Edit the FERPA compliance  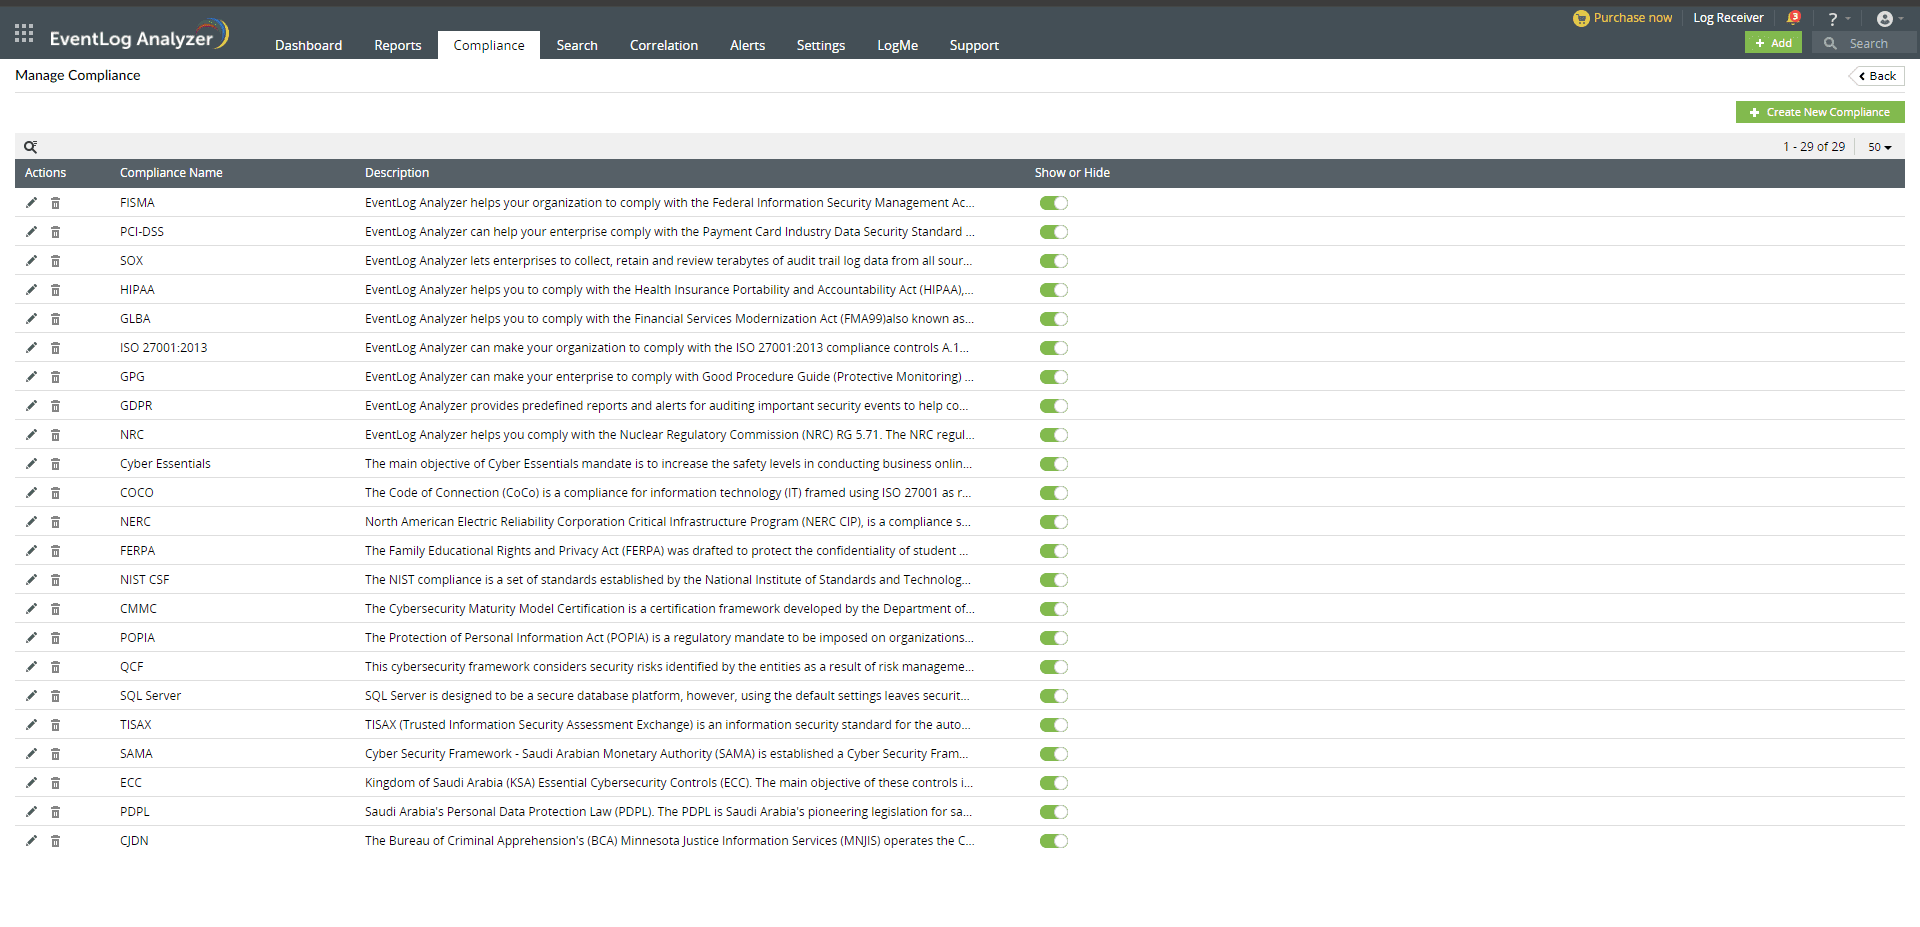(x=31, y=551)
